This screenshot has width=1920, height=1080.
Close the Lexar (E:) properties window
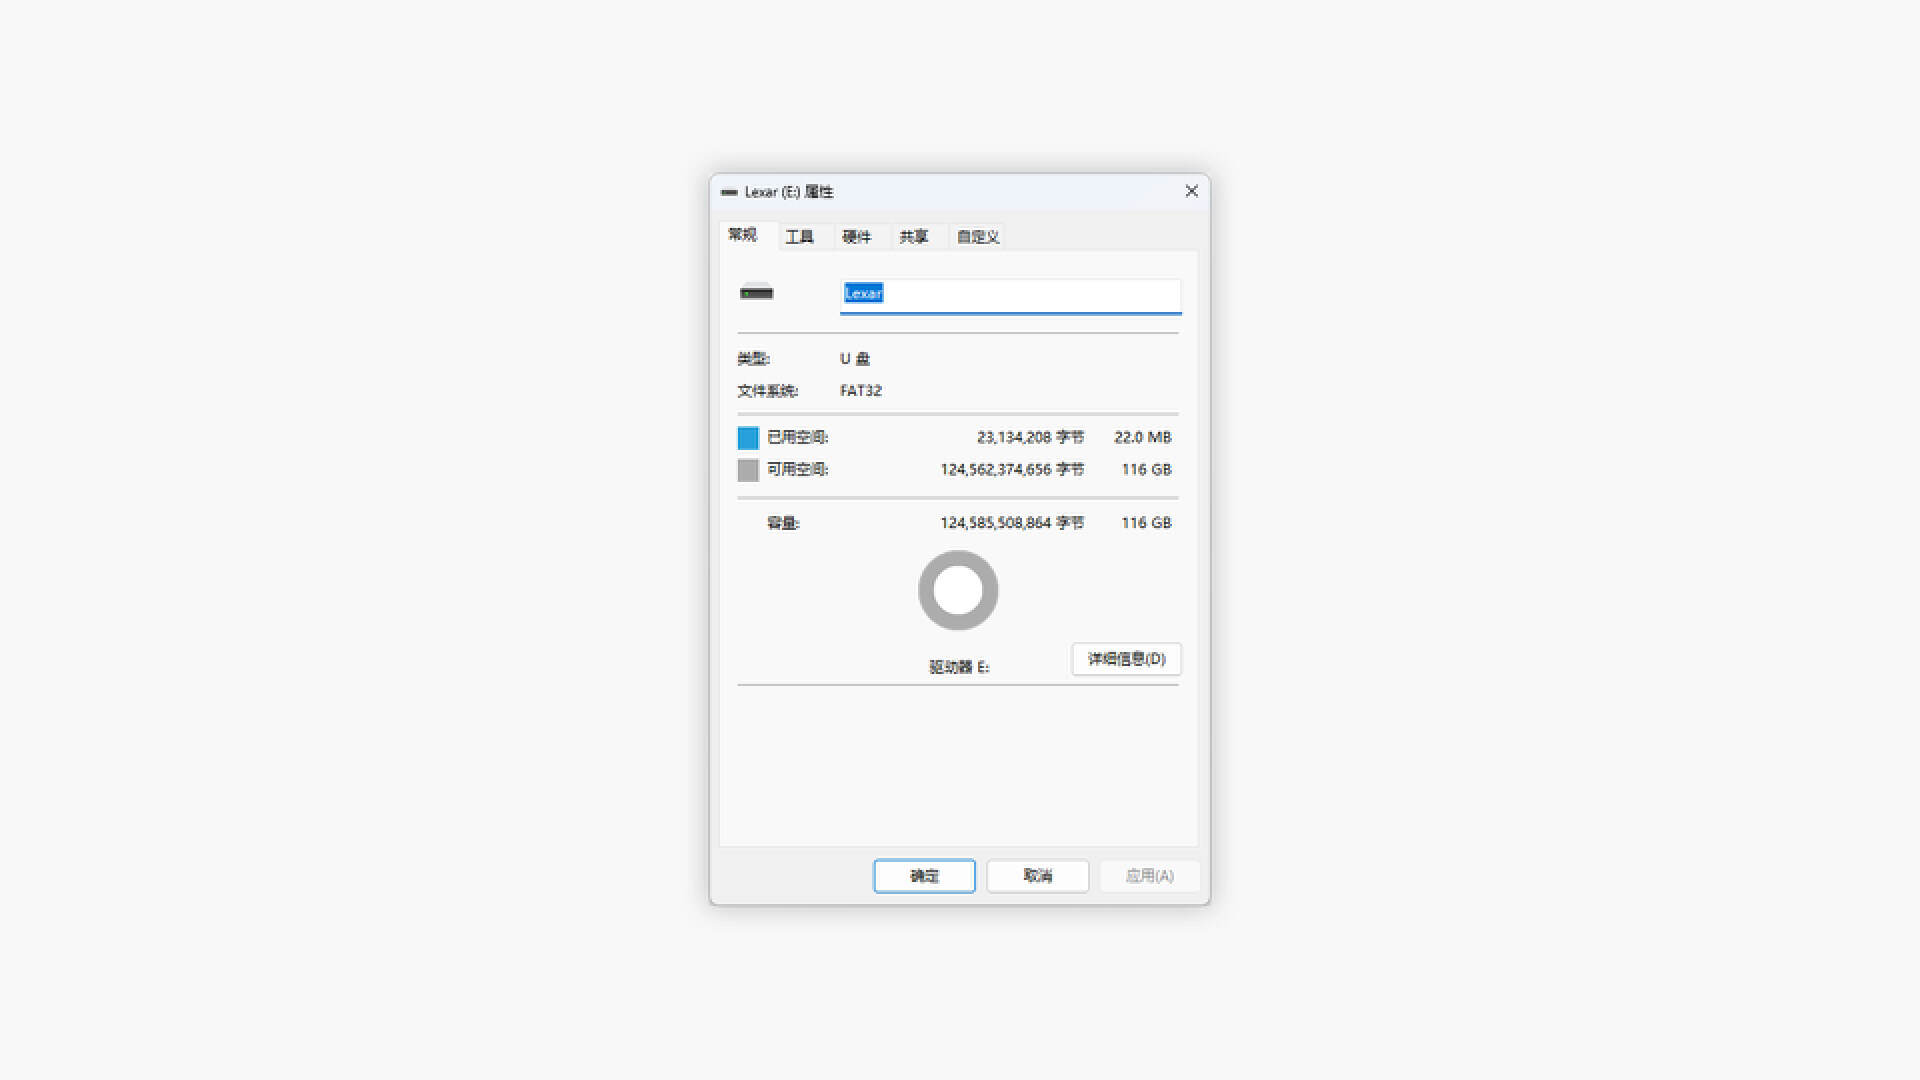(x=1190, y=191)
